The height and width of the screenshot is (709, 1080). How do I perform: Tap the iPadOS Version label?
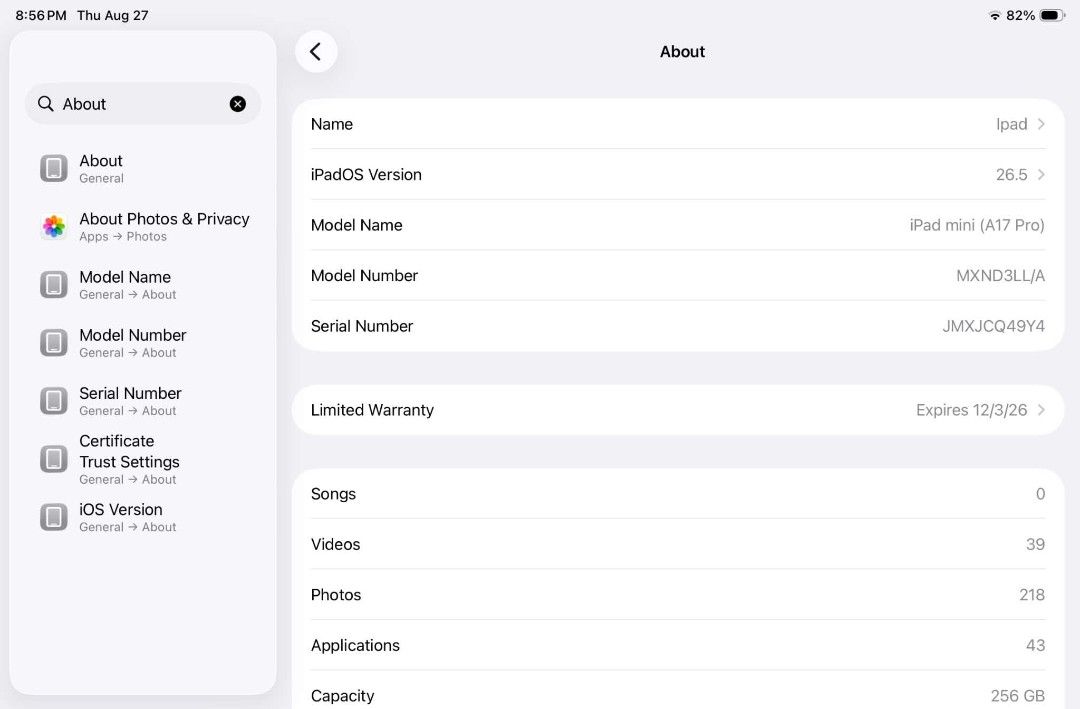(366, 174)
